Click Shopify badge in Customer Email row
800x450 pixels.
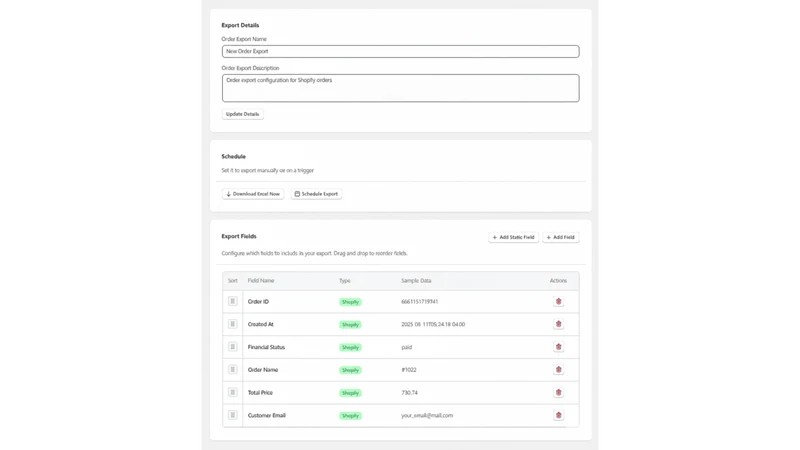[x=351, y=416]
